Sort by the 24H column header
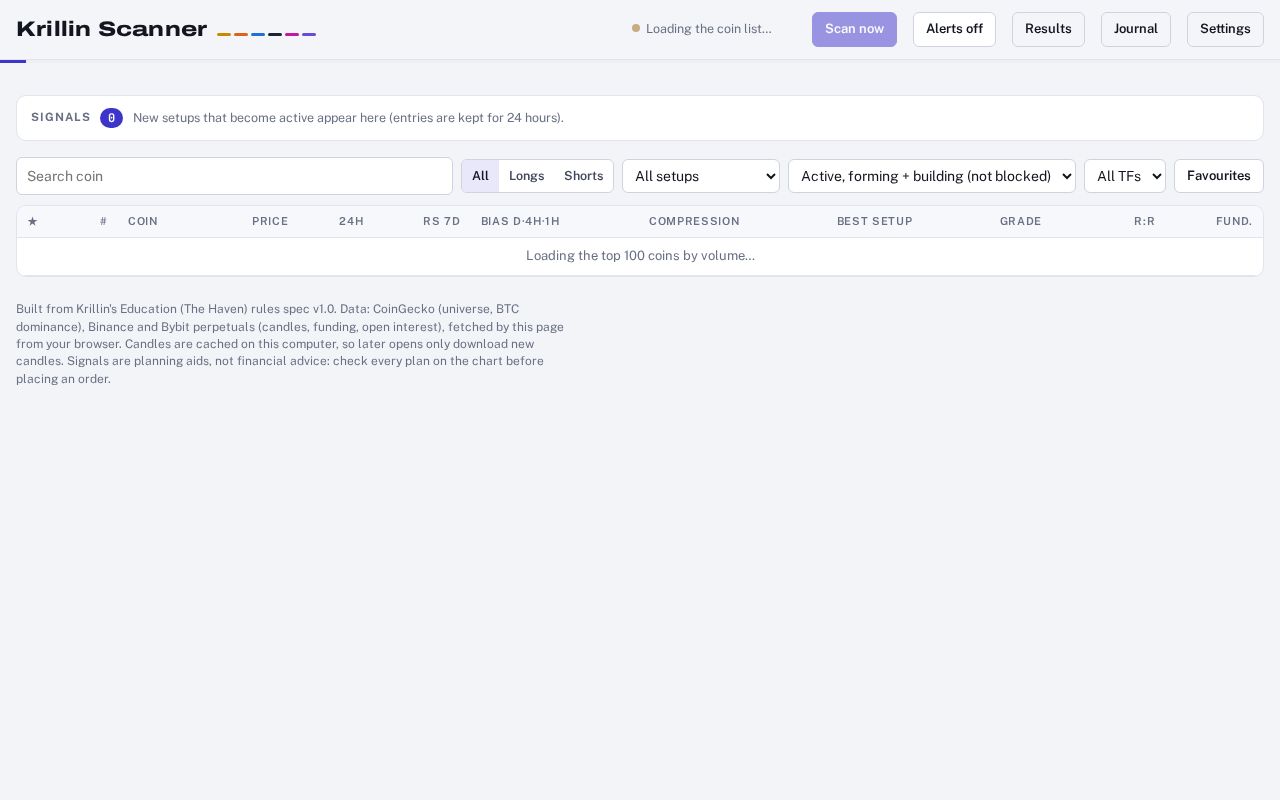Screen dimensions: 1280x800 pyautogui.click(x=351, y=222)
